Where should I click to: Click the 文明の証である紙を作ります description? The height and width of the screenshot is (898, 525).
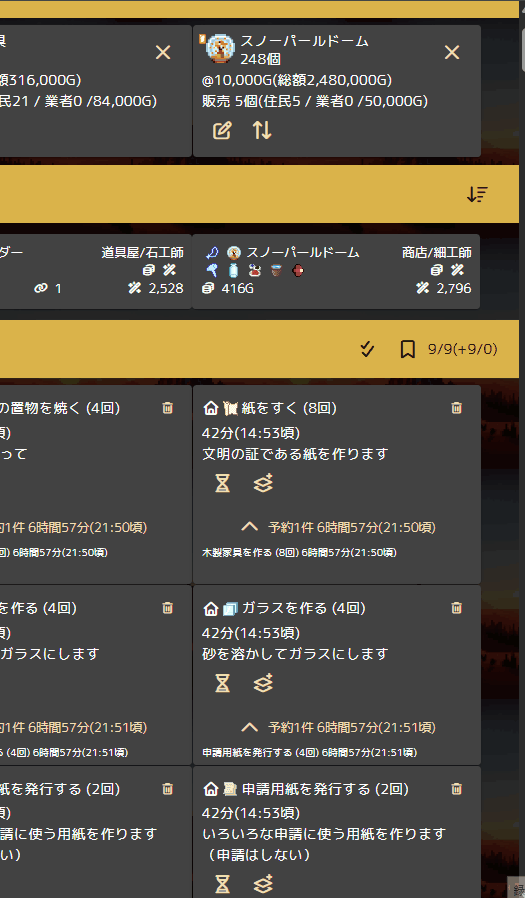pyautogui.click(x=295, y=454)
